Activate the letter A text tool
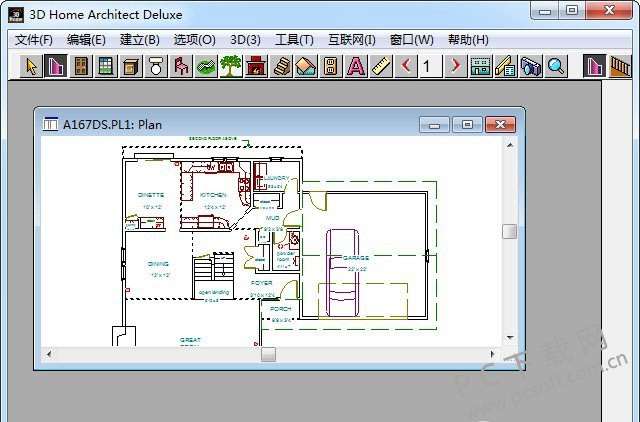Image resolution: width=640 pixels, height=422 pixels. [356, 66]
